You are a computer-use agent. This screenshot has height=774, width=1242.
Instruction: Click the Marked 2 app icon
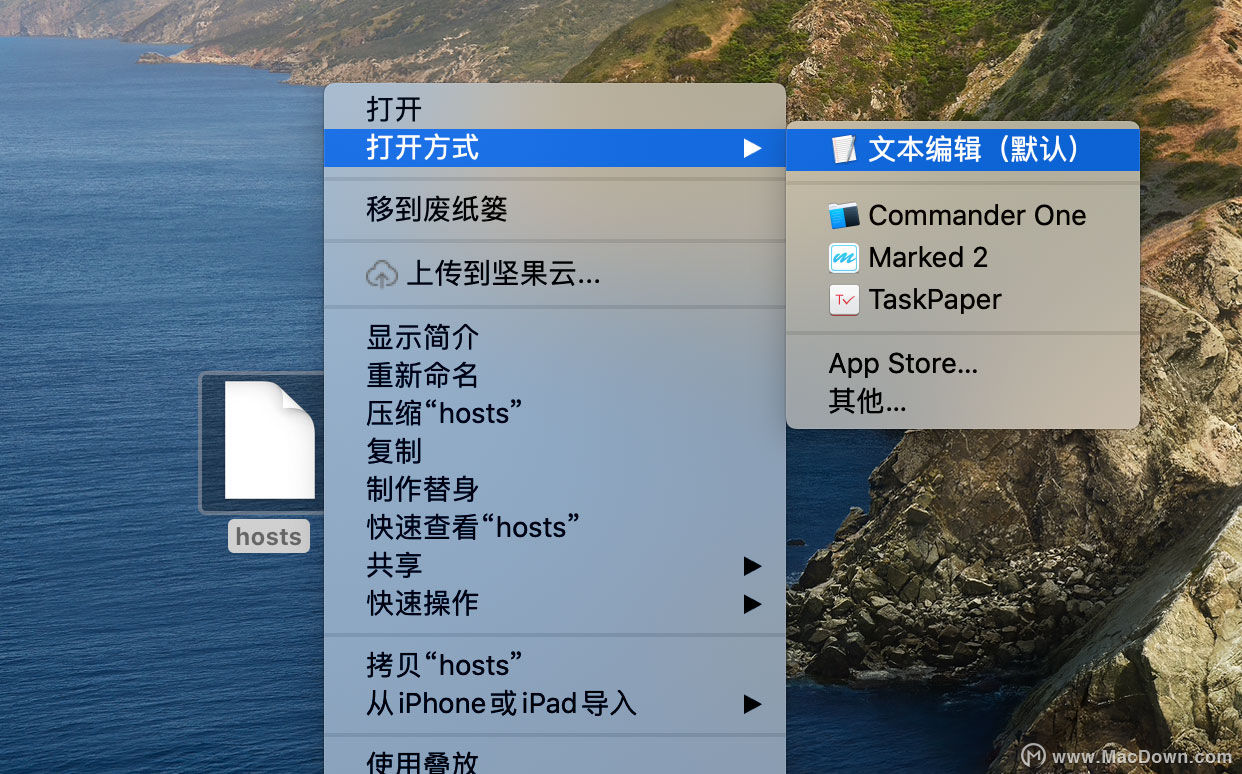(845, 257)
